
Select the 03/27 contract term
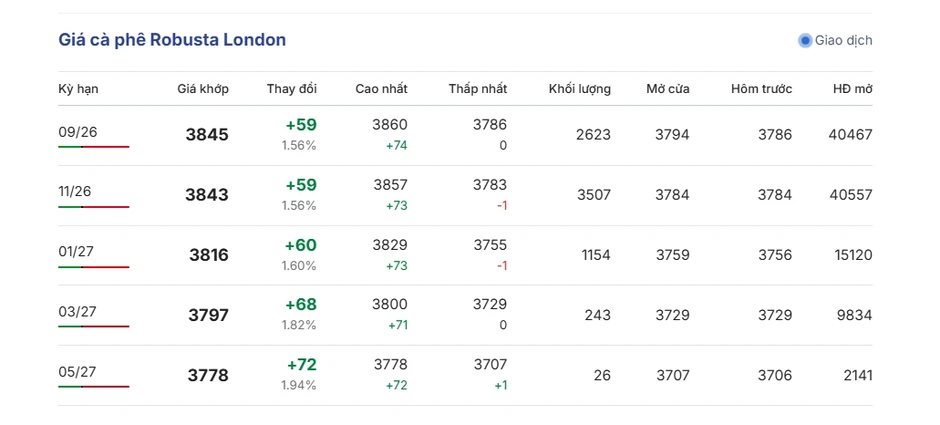(77, 312)
